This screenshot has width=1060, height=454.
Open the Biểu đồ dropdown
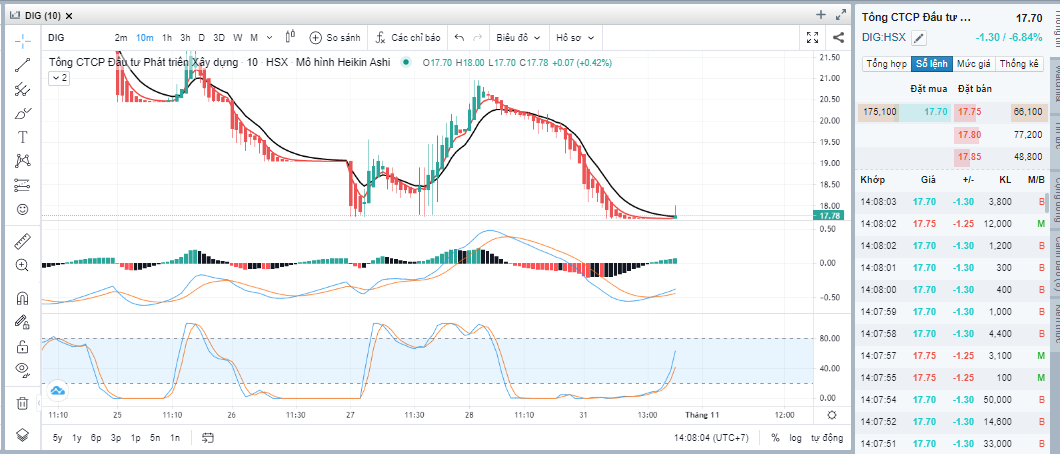pyautogui.click(x=517, y=37)
